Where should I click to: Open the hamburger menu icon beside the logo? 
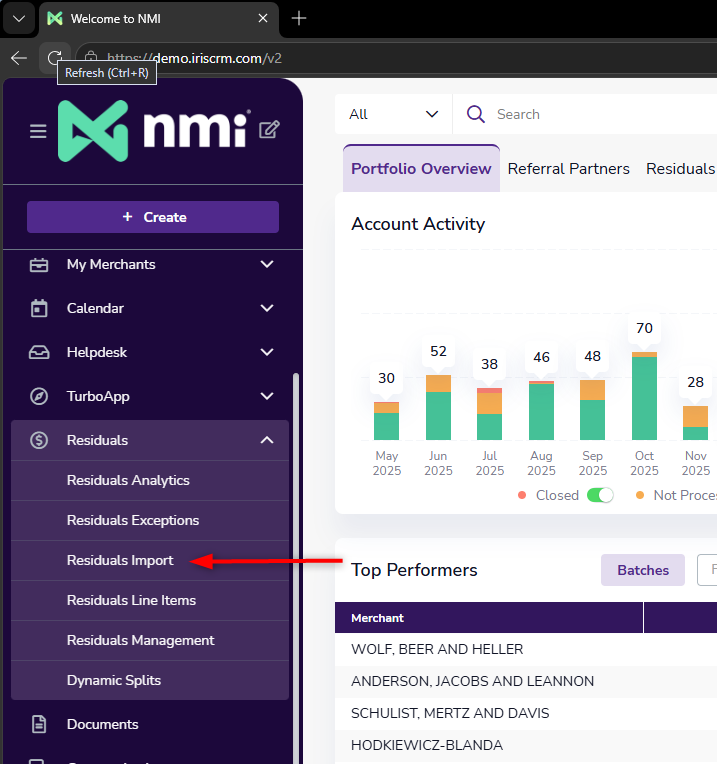(38, 131)
